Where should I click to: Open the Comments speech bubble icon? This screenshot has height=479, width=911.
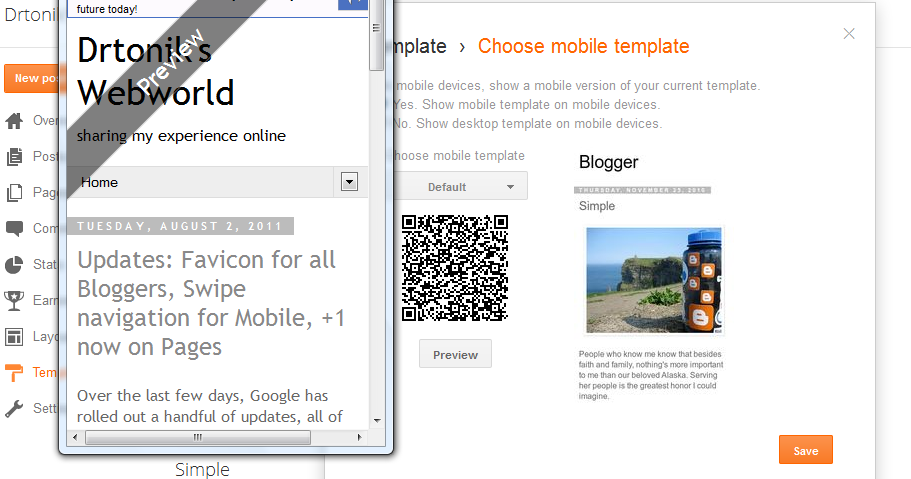[x=15, y=228]
